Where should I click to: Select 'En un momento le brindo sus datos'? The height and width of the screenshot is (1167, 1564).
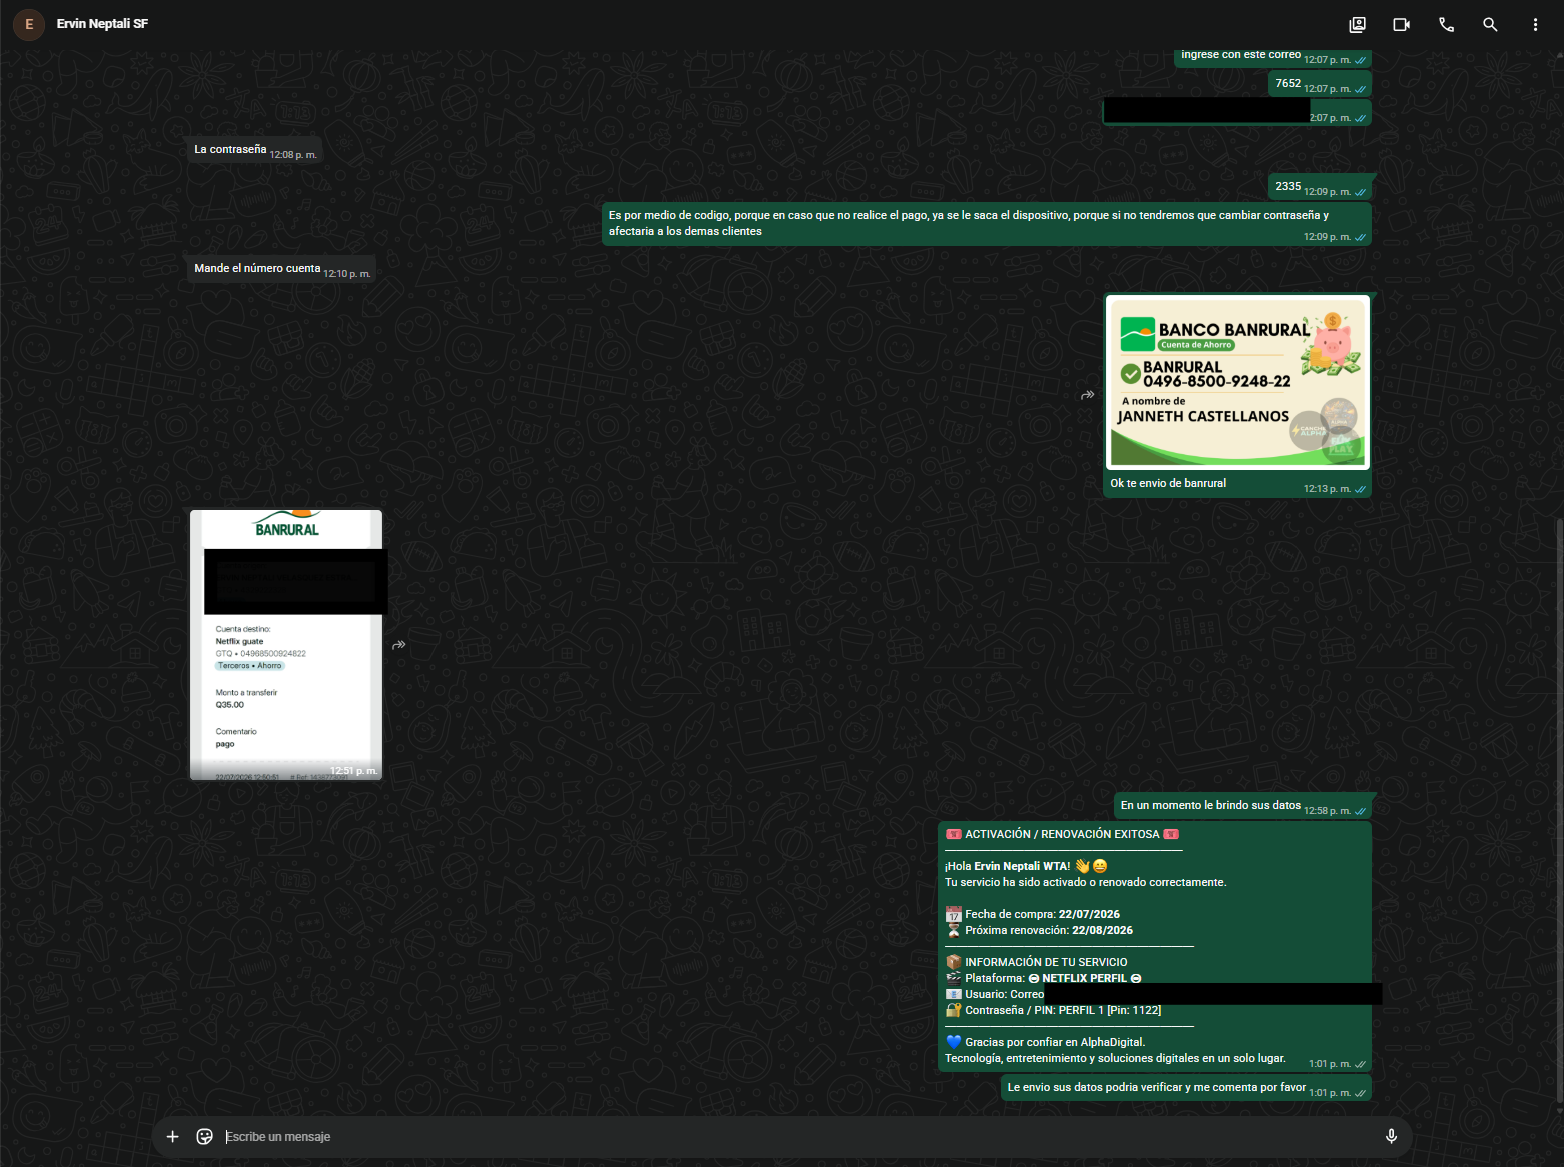(x=1243, y=806)
